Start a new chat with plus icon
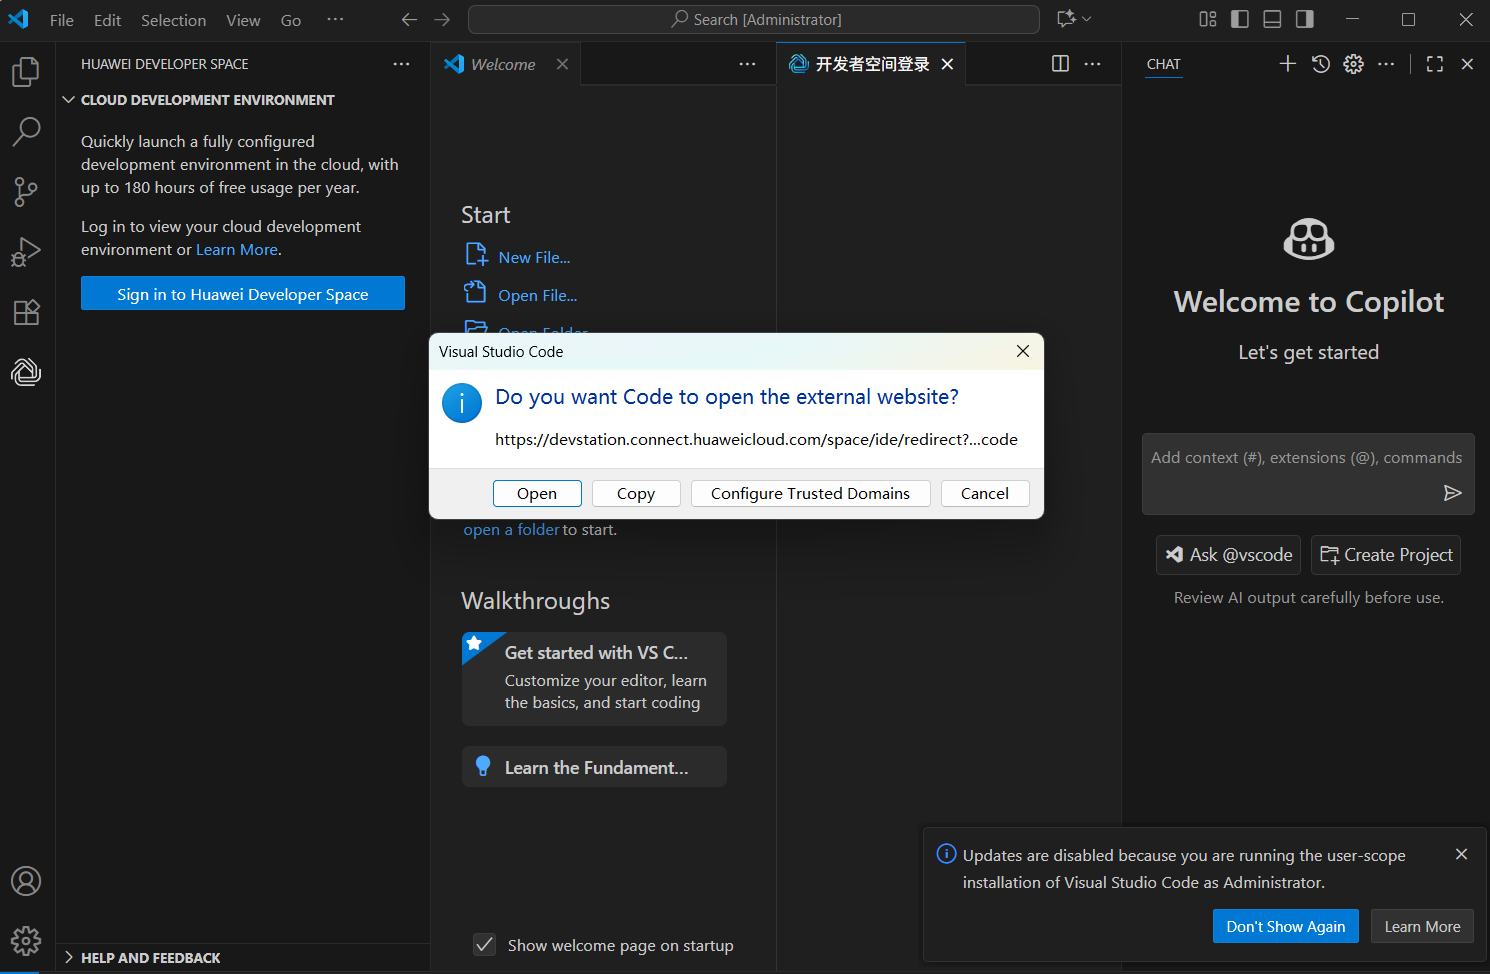 click(1288, 64)
